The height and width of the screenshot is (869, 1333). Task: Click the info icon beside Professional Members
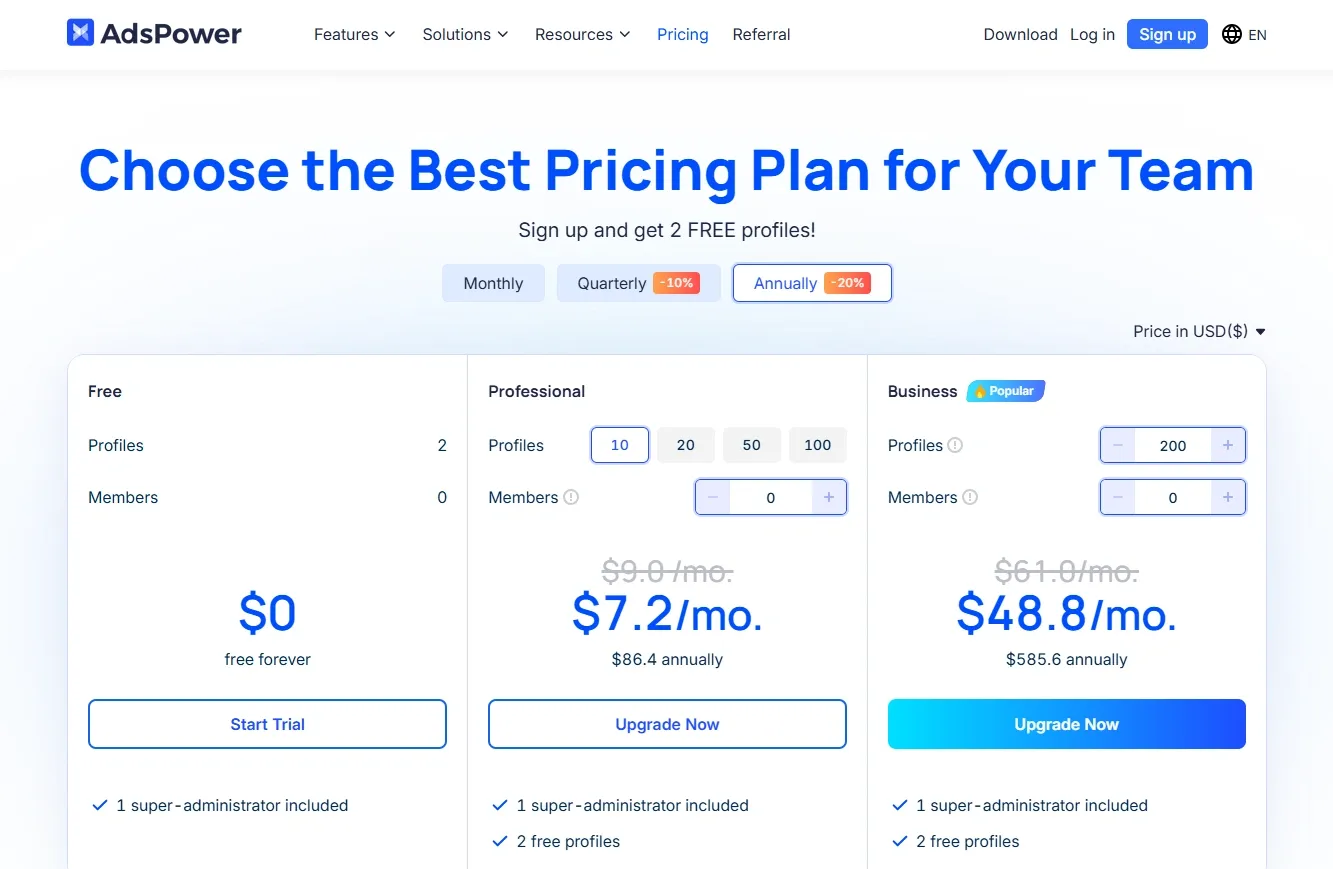tap(571, 497)
